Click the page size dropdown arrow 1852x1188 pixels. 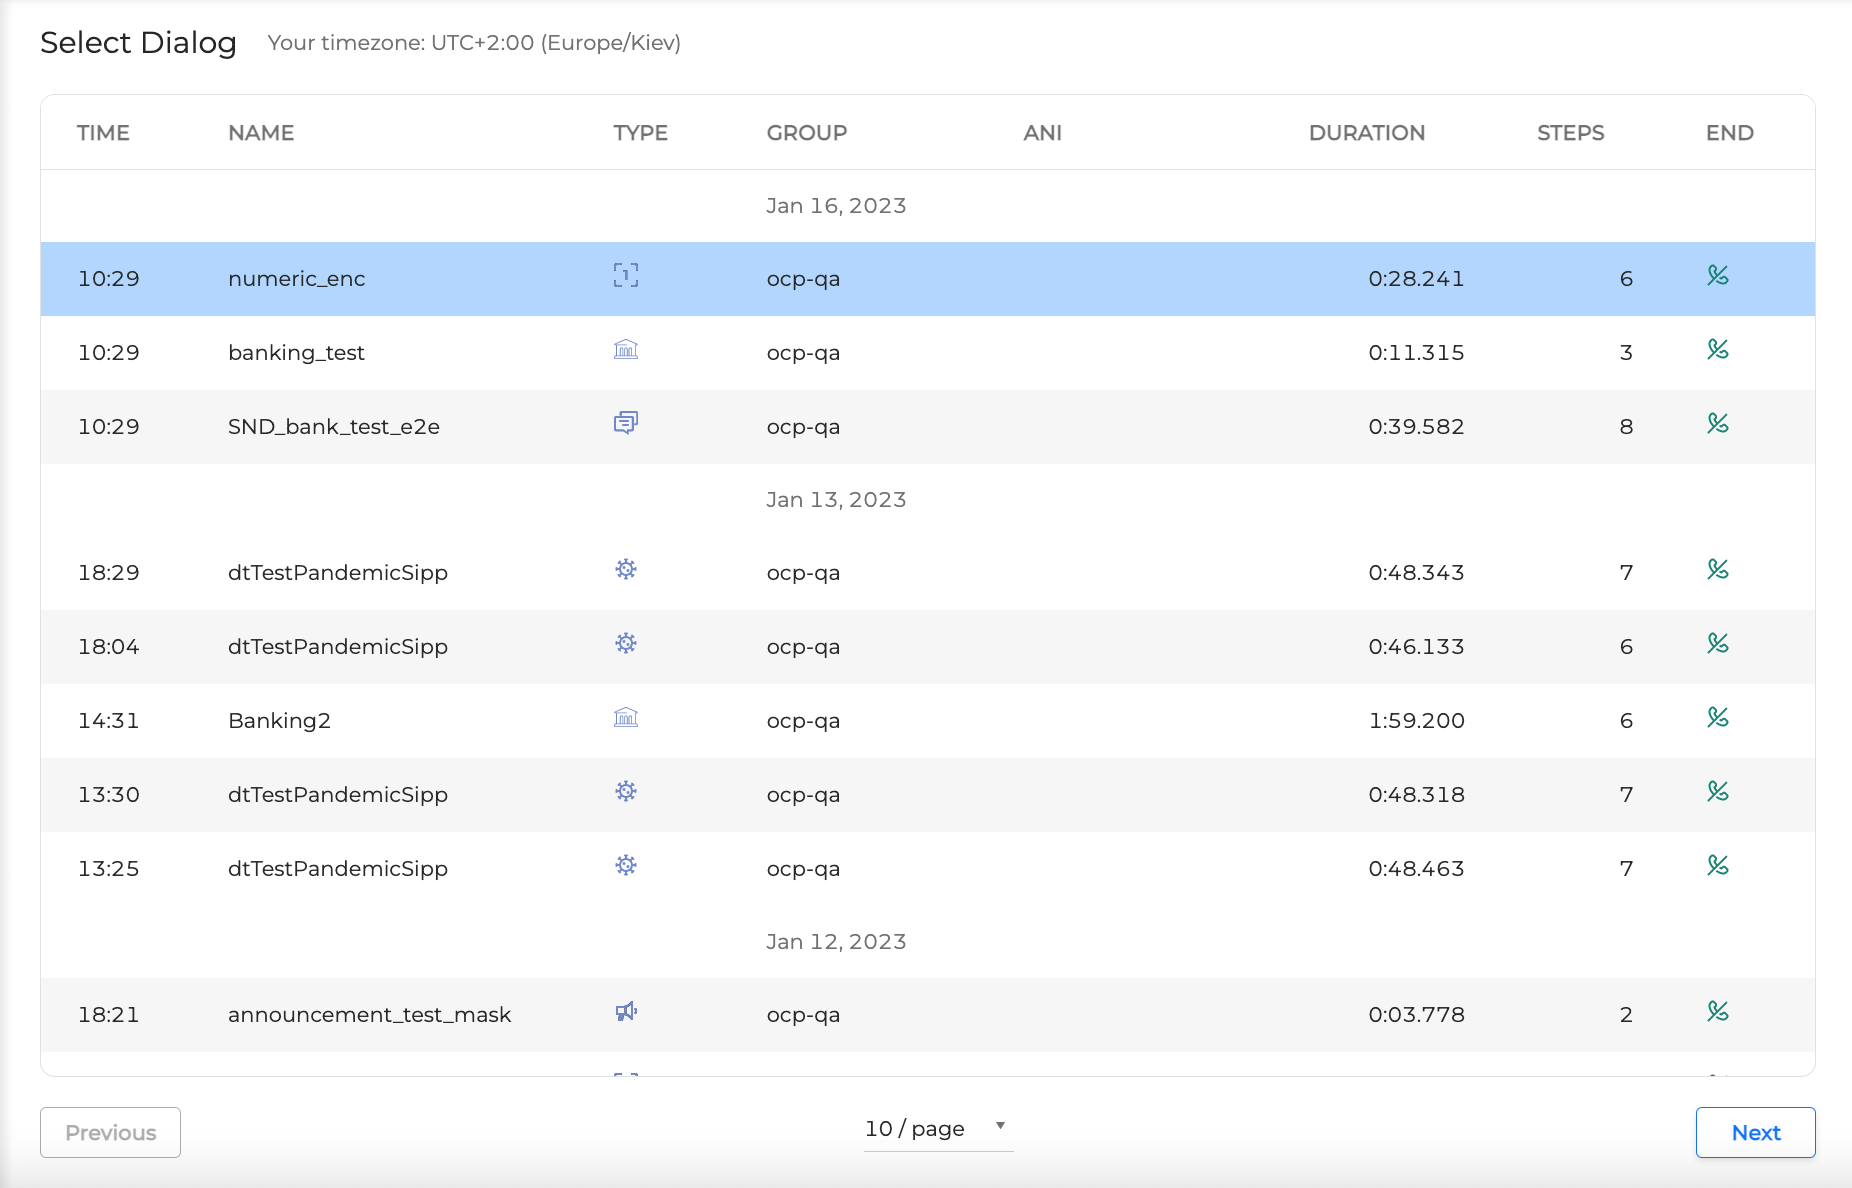click(1000, 1126)
